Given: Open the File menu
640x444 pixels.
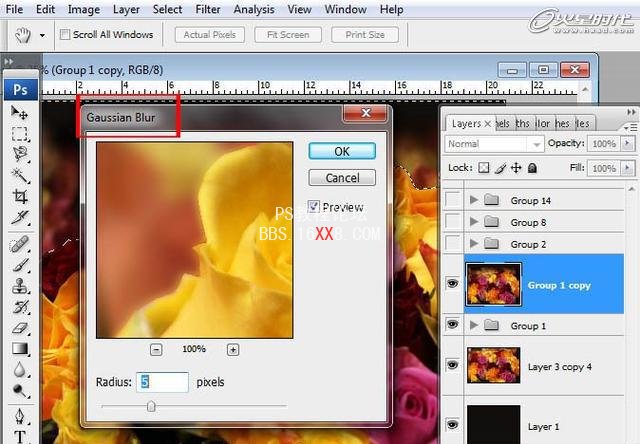Looking at the screenshot, I should [14, 9].
